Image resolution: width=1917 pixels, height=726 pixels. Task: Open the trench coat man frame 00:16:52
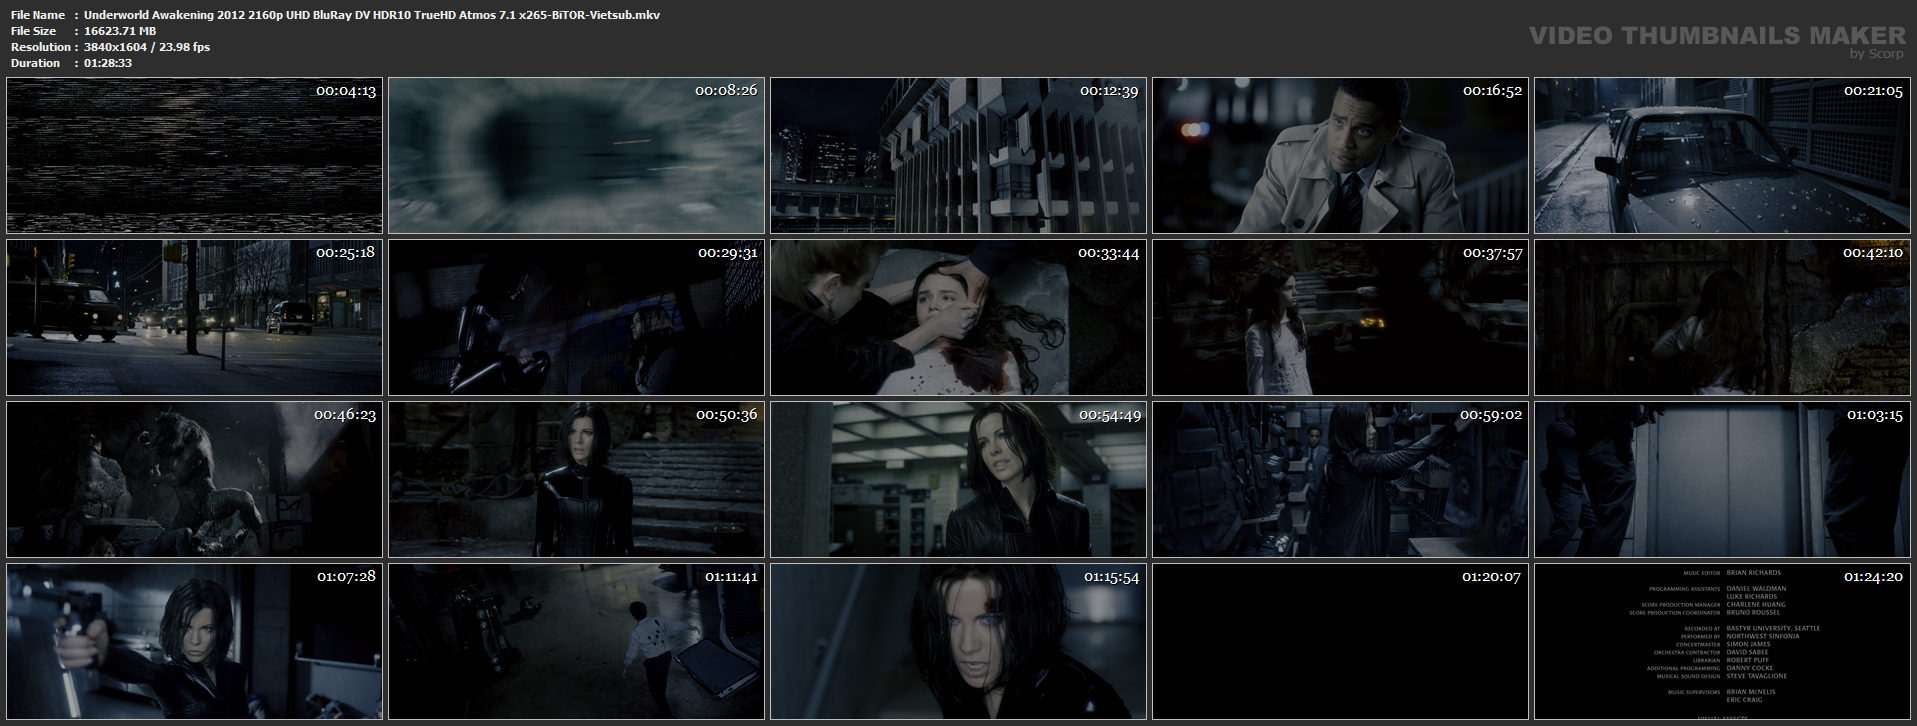pos(1340,156)
